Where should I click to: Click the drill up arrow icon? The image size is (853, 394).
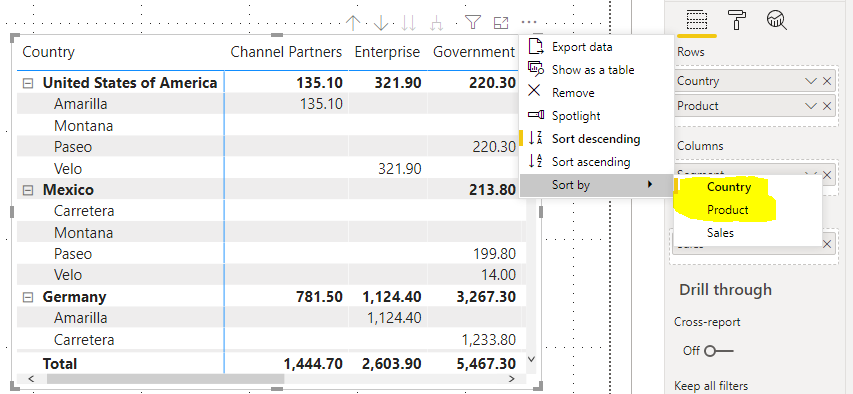(354, 22)
